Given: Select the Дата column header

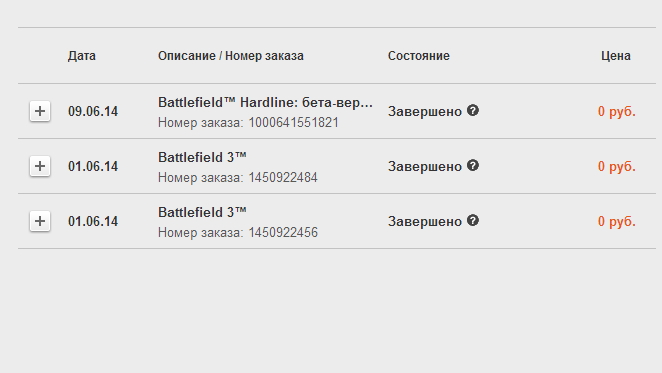Looking at the screenshot, I should 81,56.
